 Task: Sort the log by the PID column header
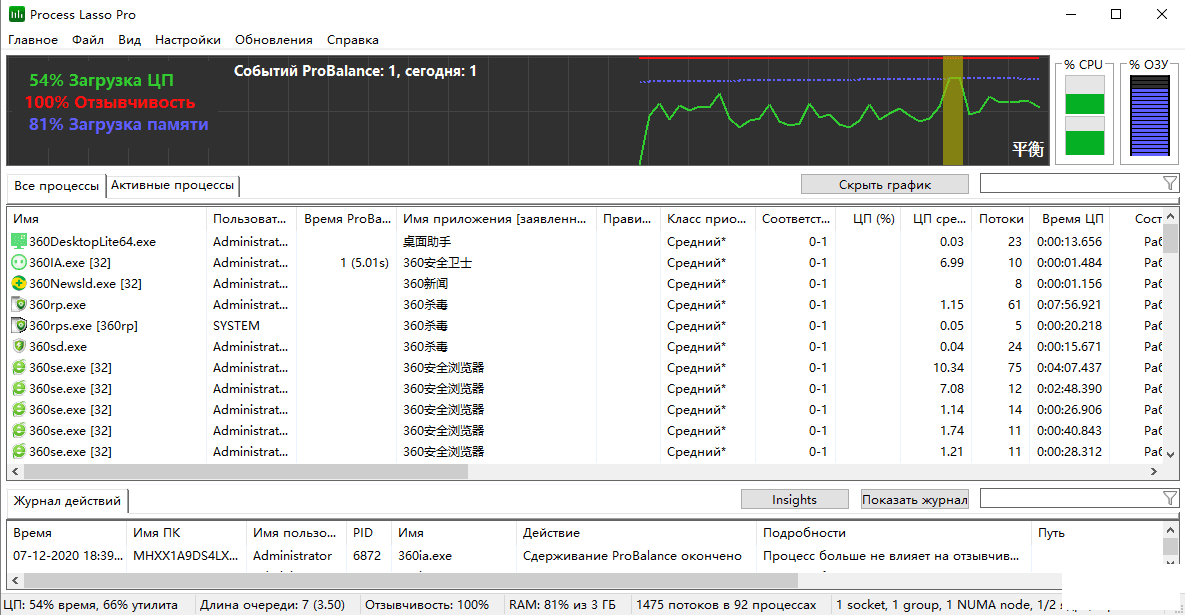(x=369, y=533)
